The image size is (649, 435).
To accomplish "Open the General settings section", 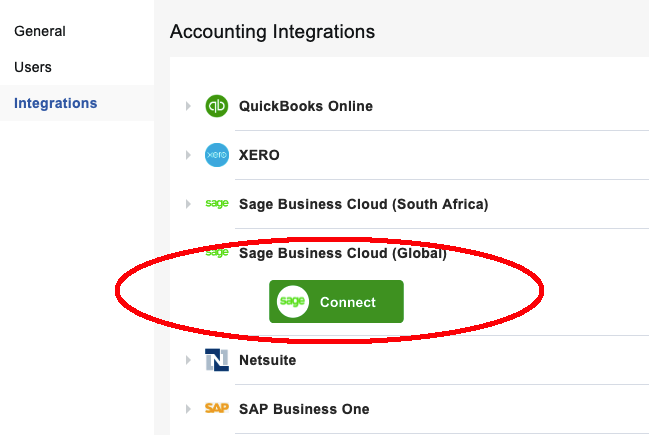I will (40, 31).
